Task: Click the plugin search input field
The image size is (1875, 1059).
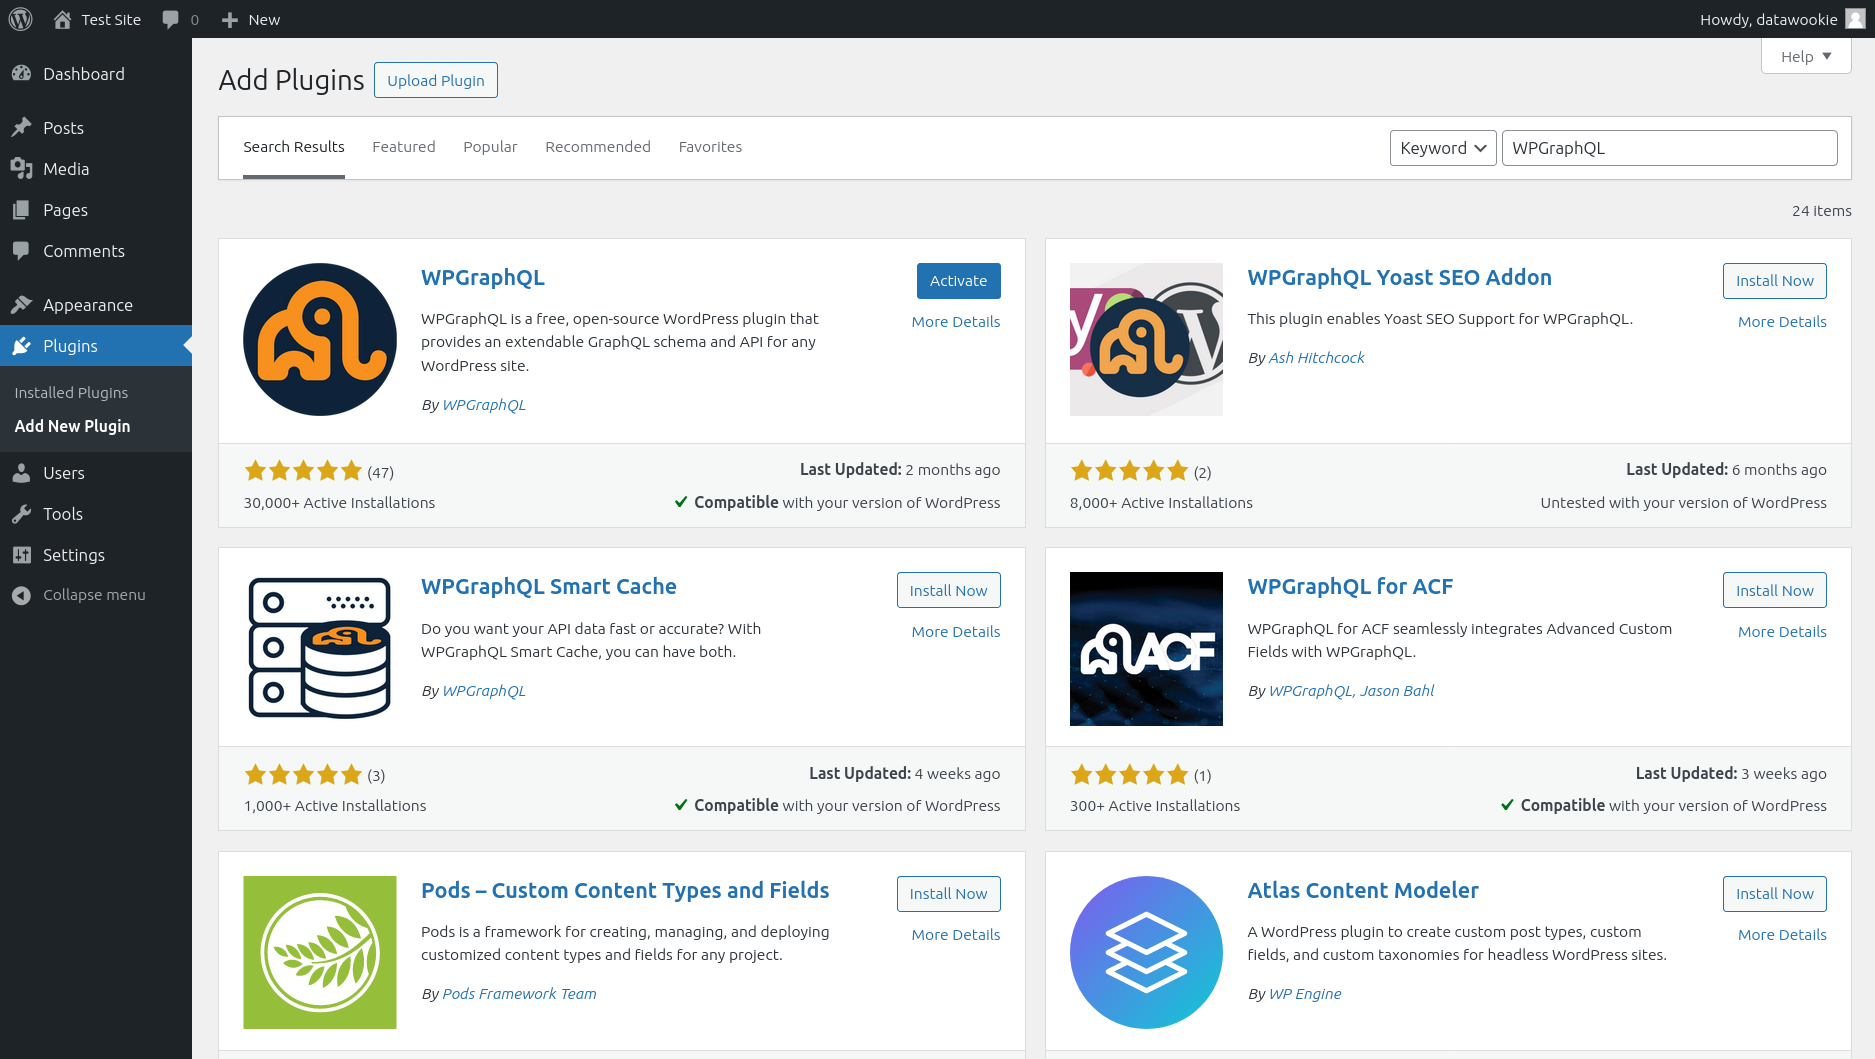Action: point(1668,147)
